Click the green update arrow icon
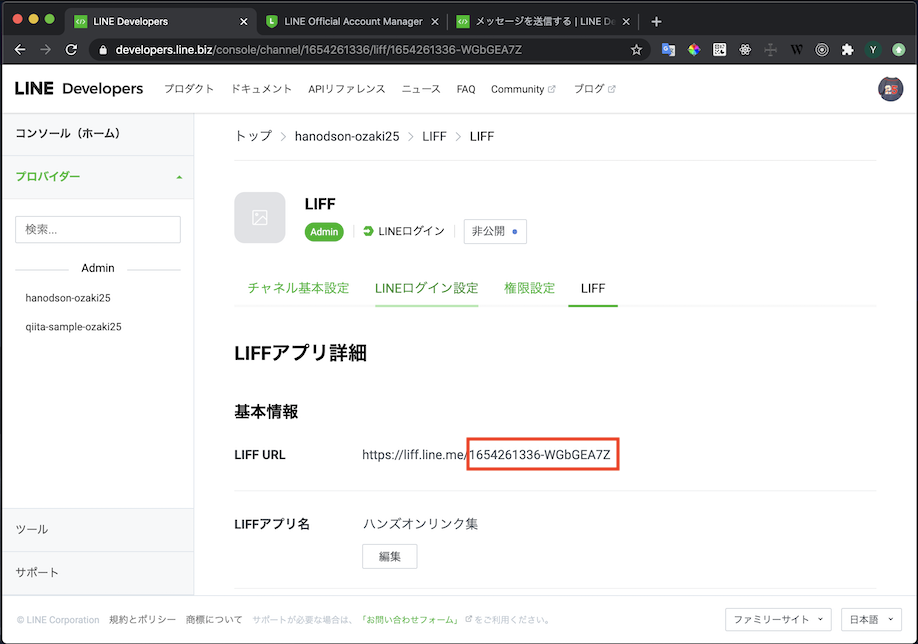 coord(899,50)
